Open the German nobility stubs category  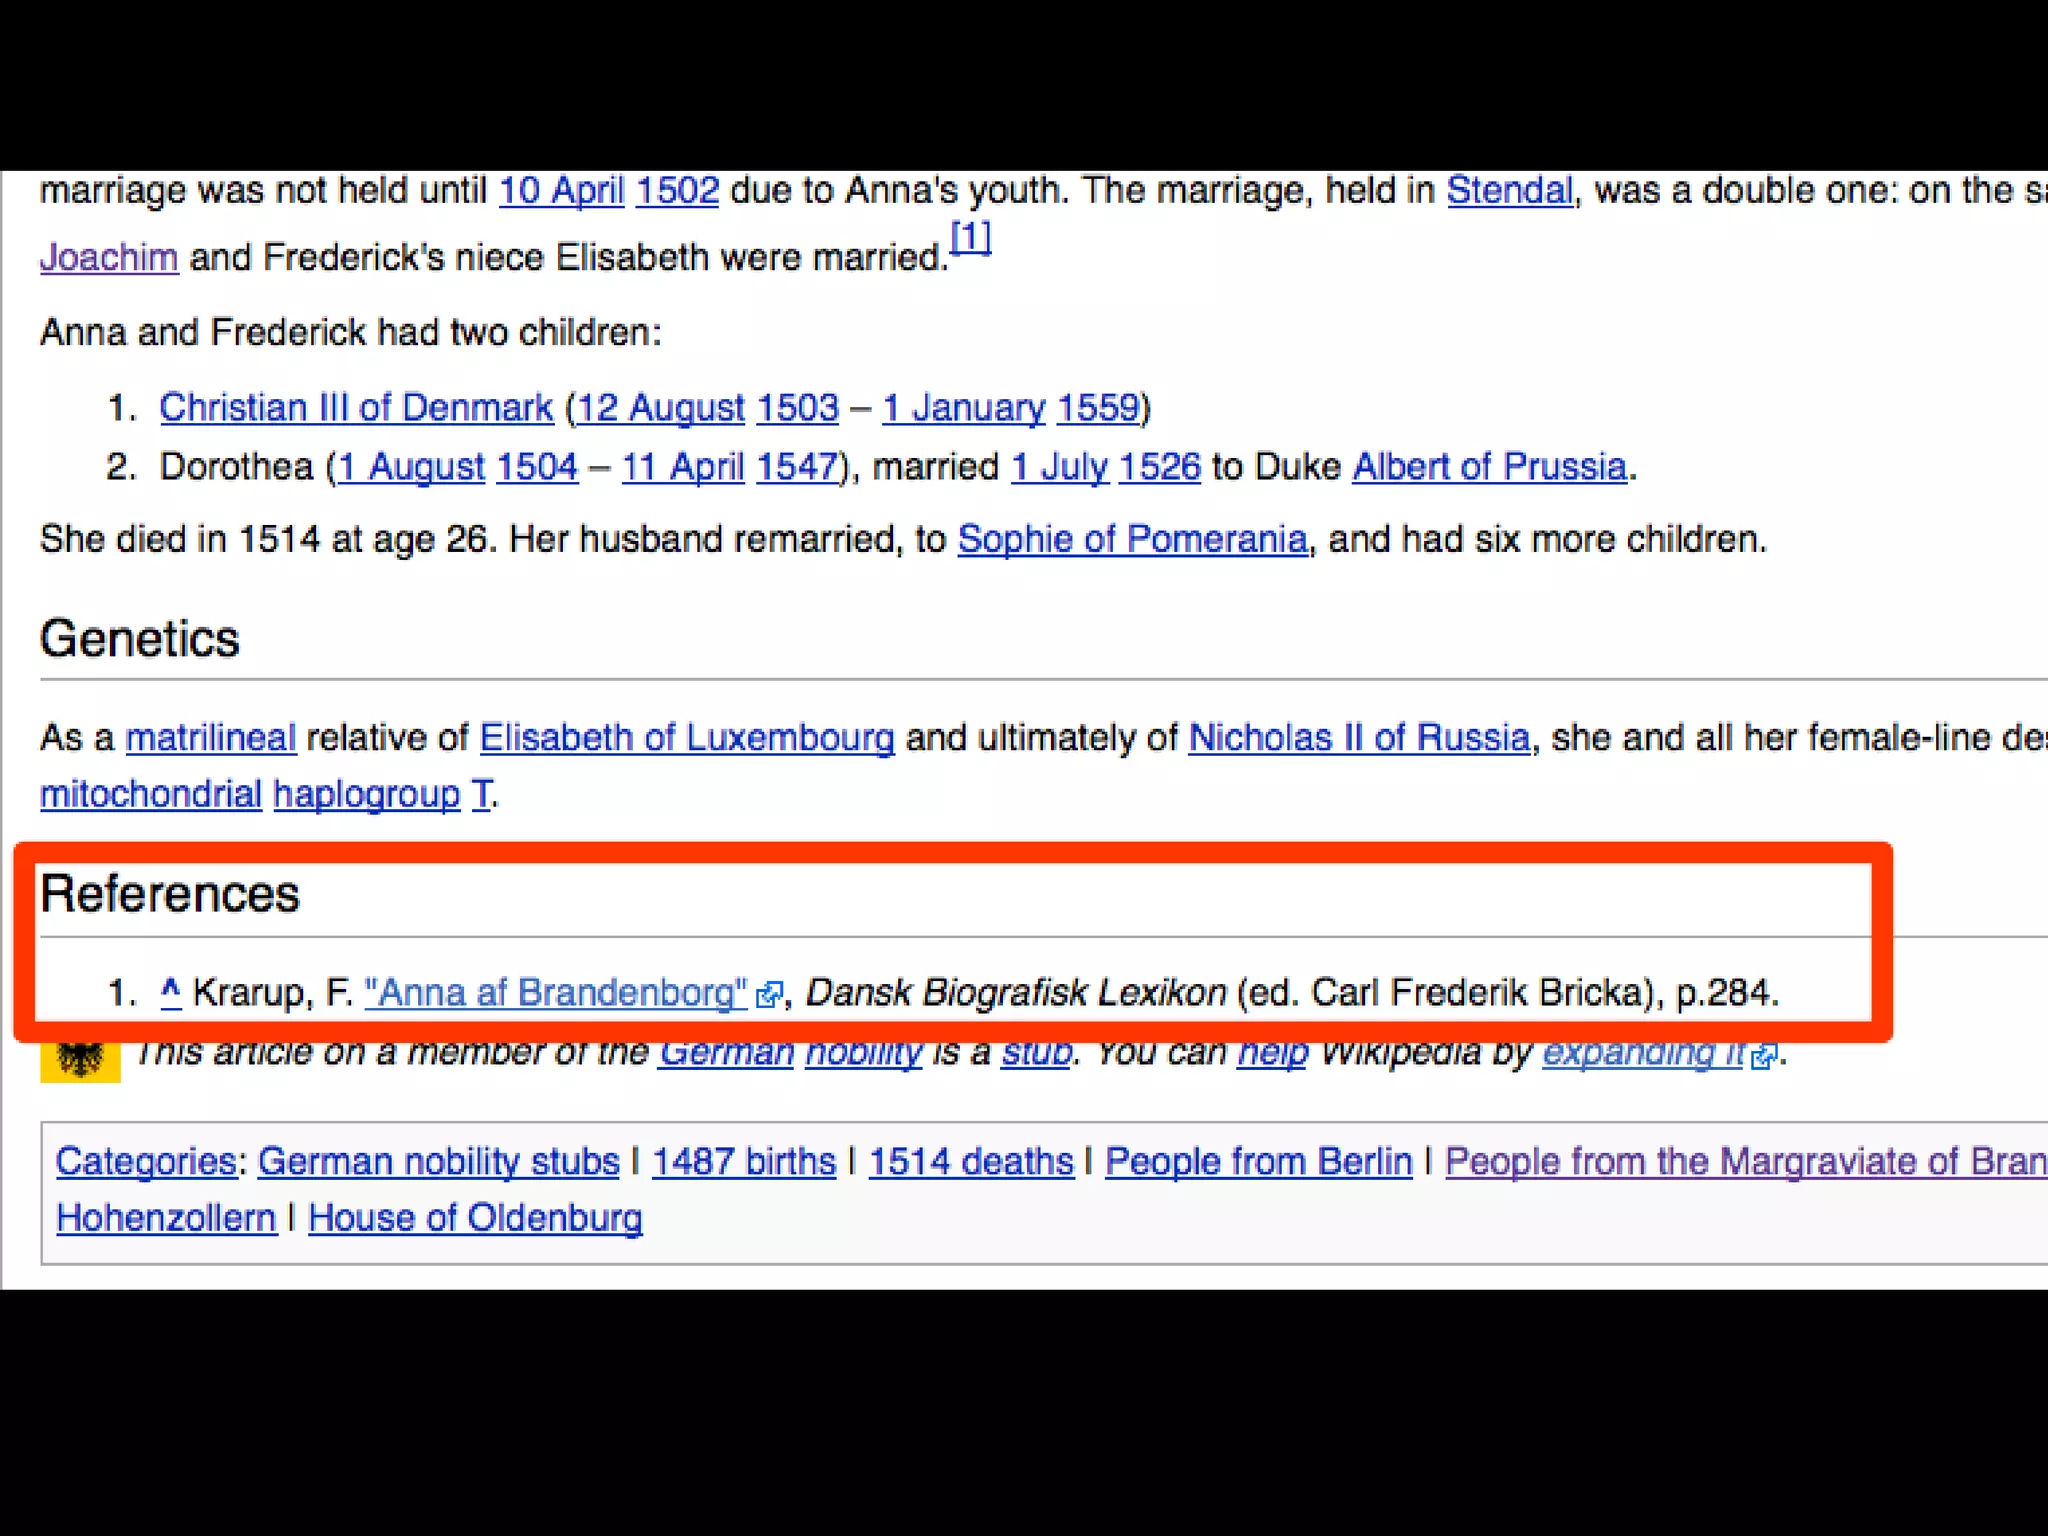tap(439, 1162)
